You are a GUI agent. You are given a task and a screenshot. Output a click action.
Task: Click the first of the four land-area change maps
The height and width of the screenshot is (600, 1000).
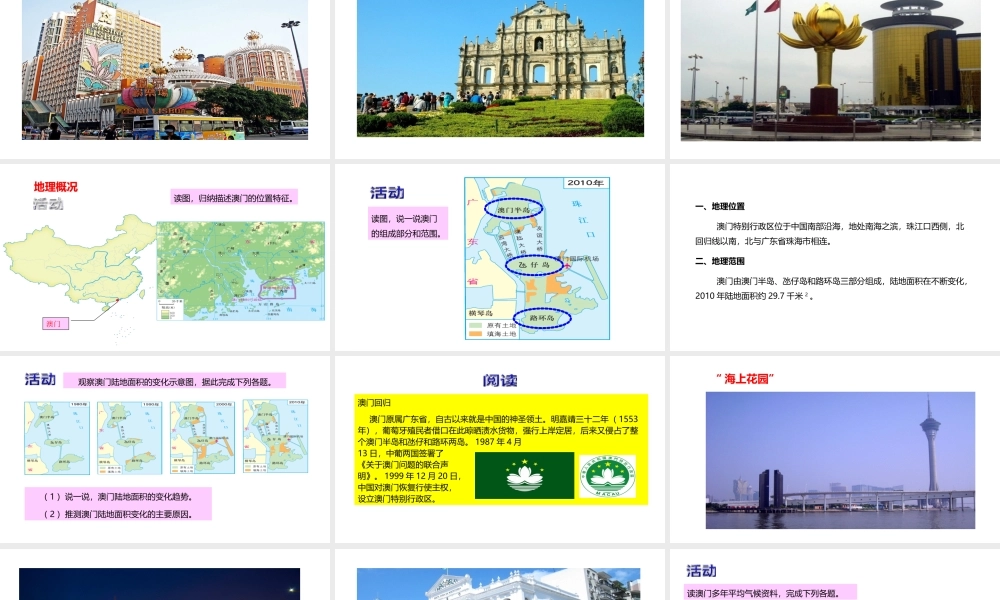[x=57, y=437]
